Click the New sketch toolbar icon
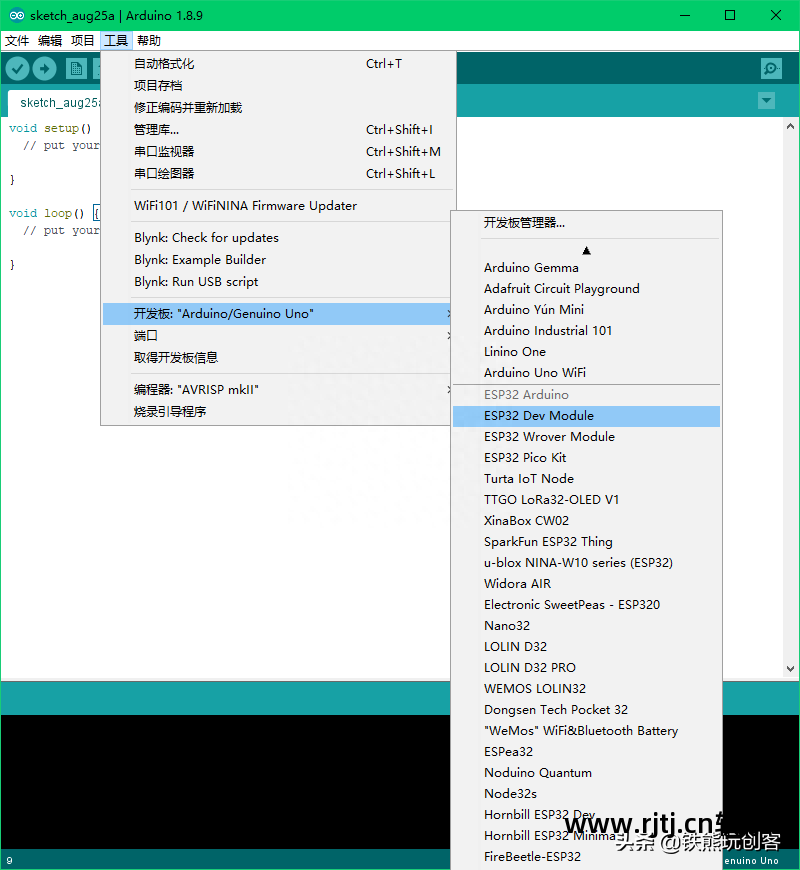 (76, 69)
